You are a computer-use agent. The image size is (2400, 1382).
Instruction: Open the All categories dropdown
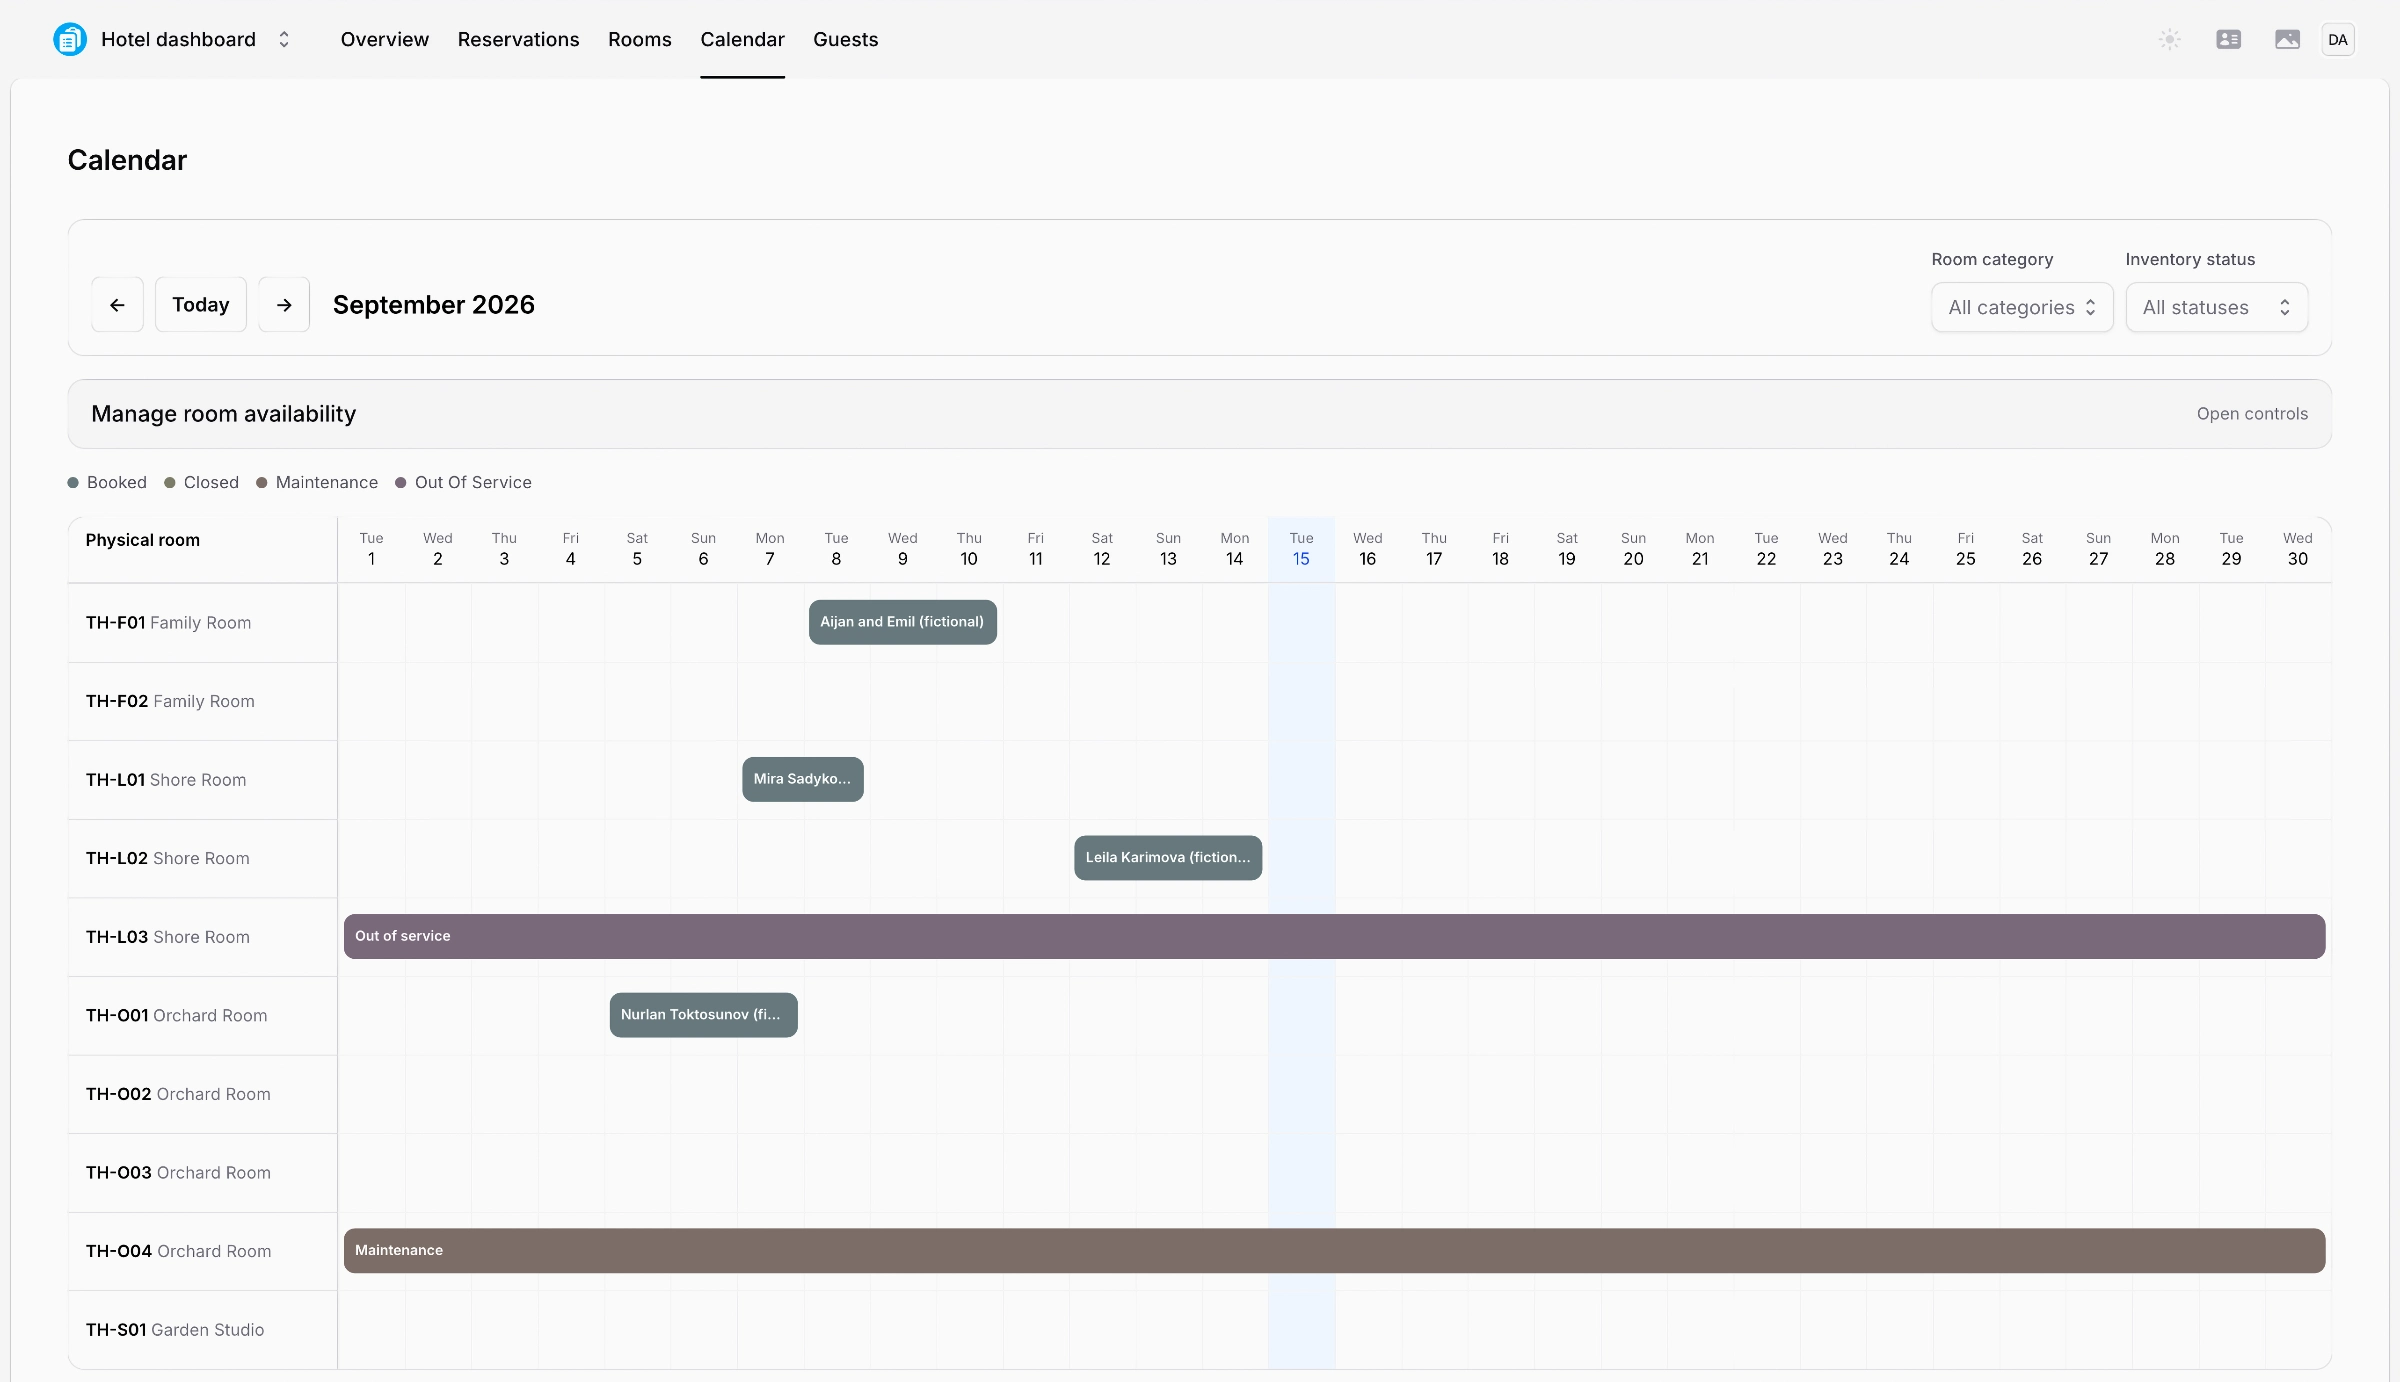2021,307
